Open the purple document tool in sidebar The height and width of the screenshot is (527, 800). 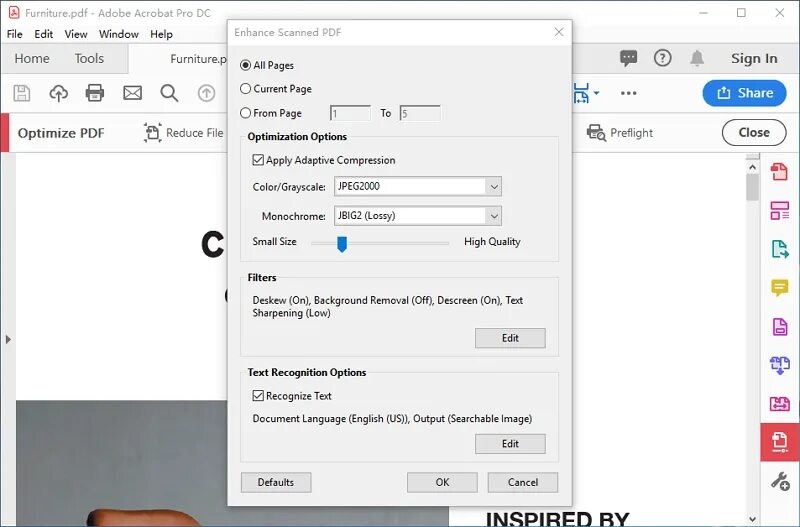pyautogui.click(x=780, y=327)
